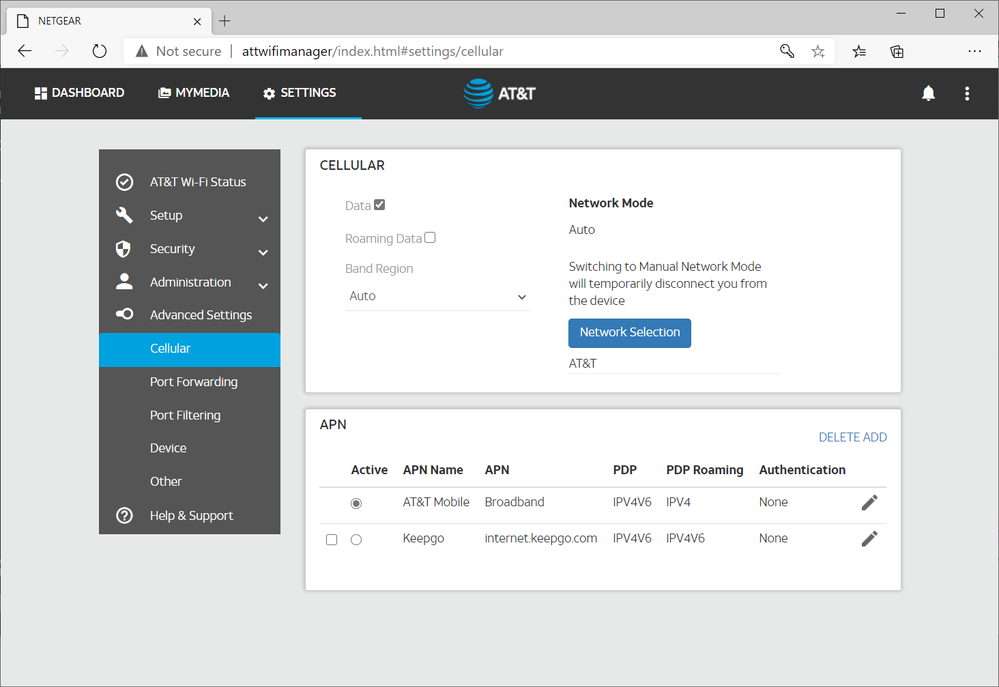Click the ADD link in APN panel
The image size is (999, 687).
coord(875,437)
